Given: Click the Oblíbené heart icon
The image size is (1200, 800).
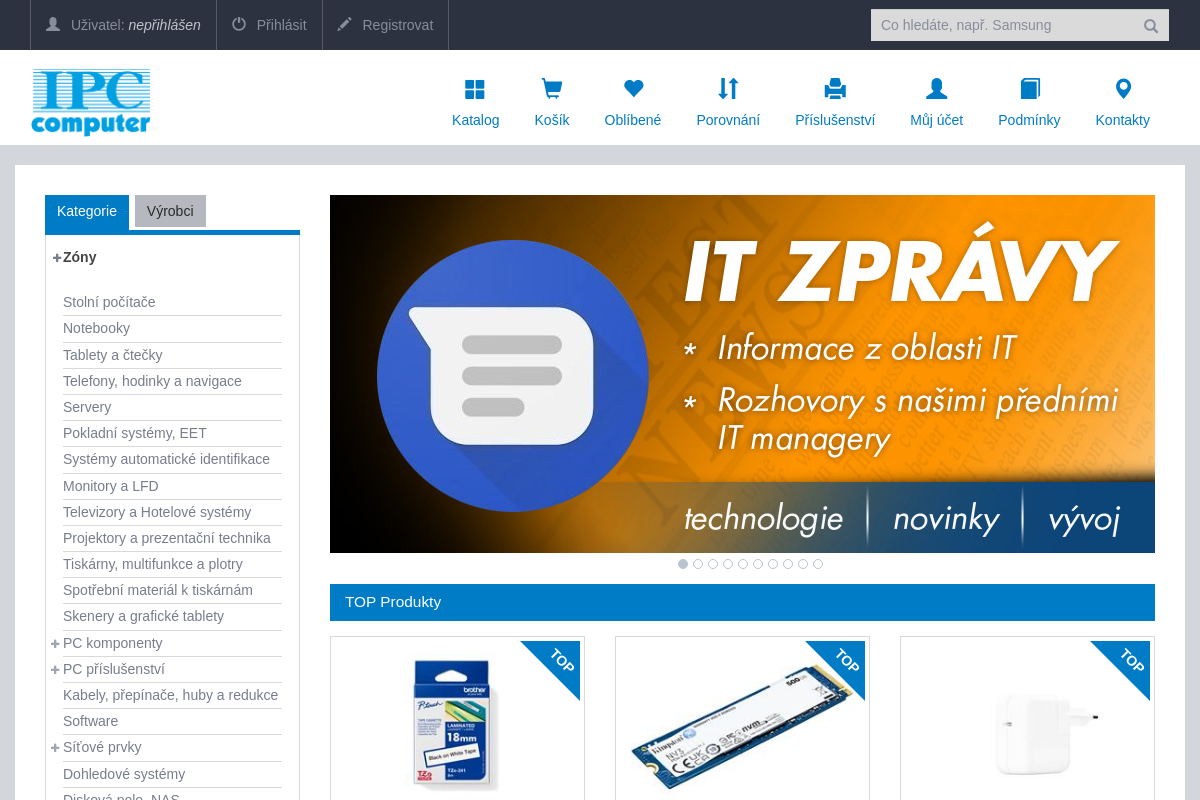Looking at the screenshot, I should (633, 89).
